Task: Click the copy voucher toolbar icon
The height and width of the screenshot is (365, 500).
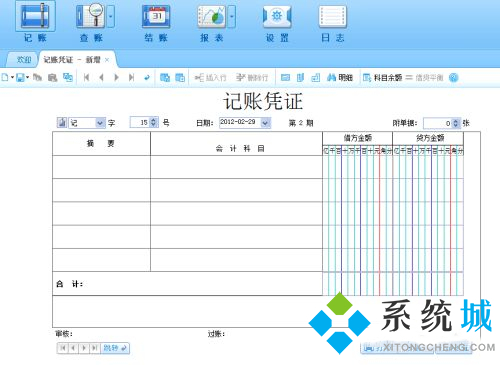Action: tap(37, 78)
